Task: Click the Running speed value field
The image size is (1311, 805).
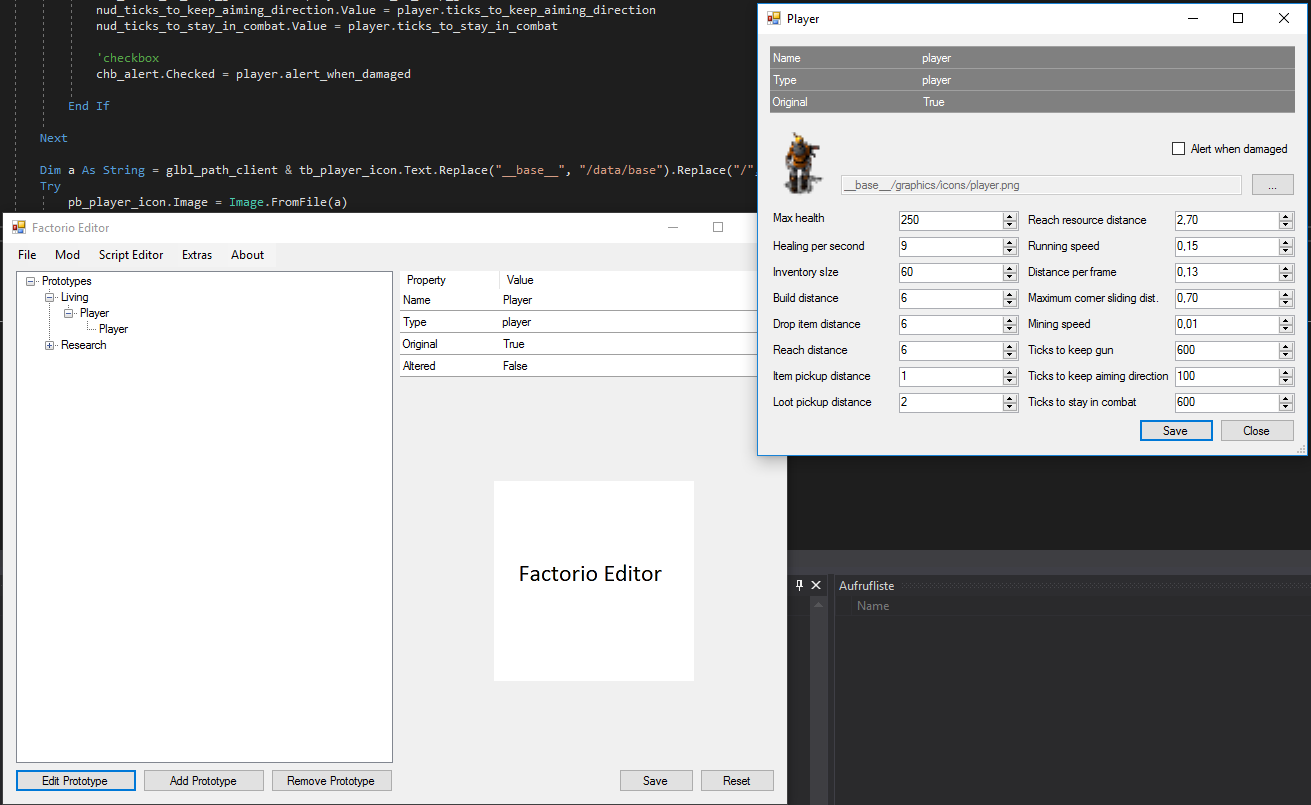Action: (x=1226, y=246)
